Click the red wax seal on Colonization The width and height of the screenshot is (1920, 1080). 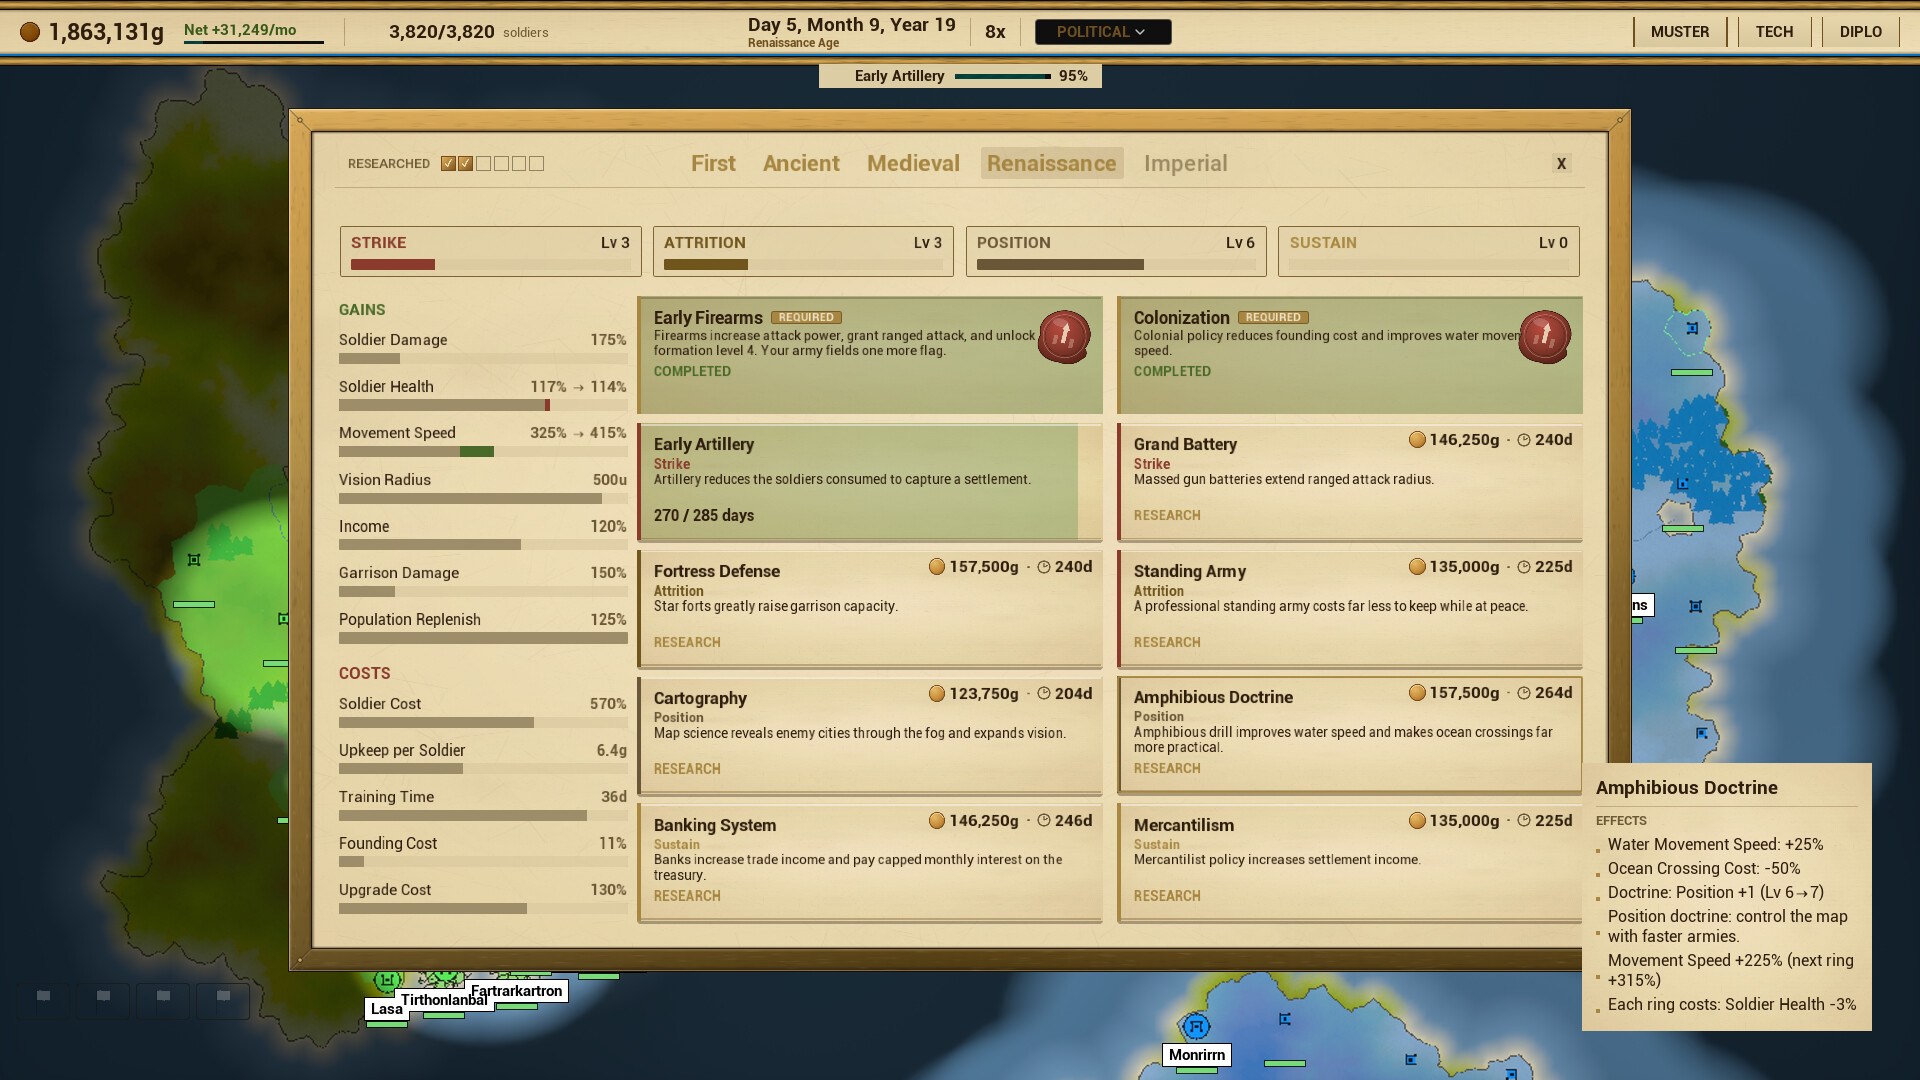pyautogui.click(x=1545, y=337)
